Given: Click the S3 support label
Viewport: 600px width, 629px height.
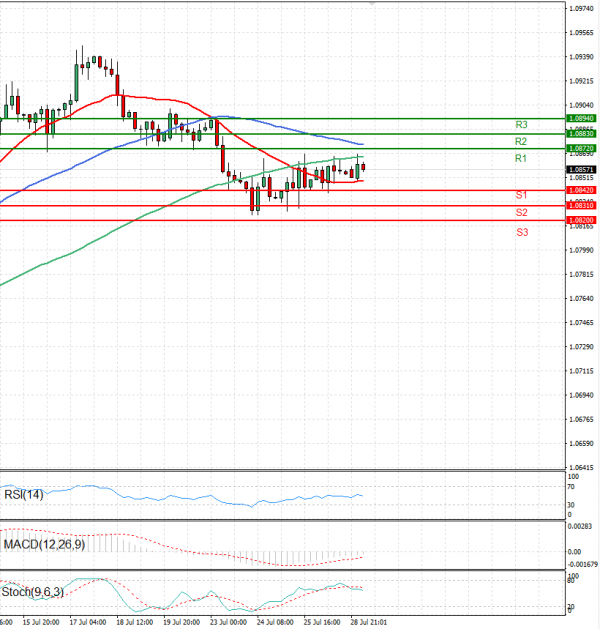Looking at the screenshot, I should (522, 232).
